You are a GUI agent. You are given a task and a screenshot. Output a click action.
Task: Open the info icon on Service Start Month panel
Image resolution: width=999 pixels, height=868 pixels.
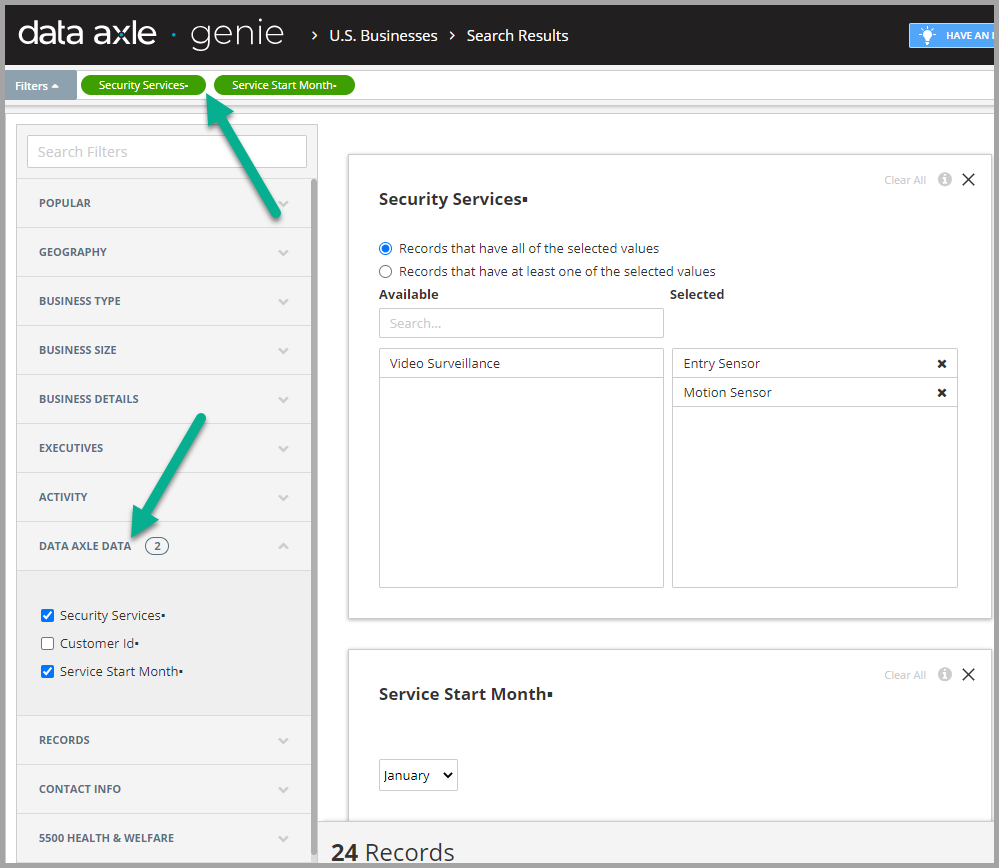pyautogui.click(x=944, y=674)
